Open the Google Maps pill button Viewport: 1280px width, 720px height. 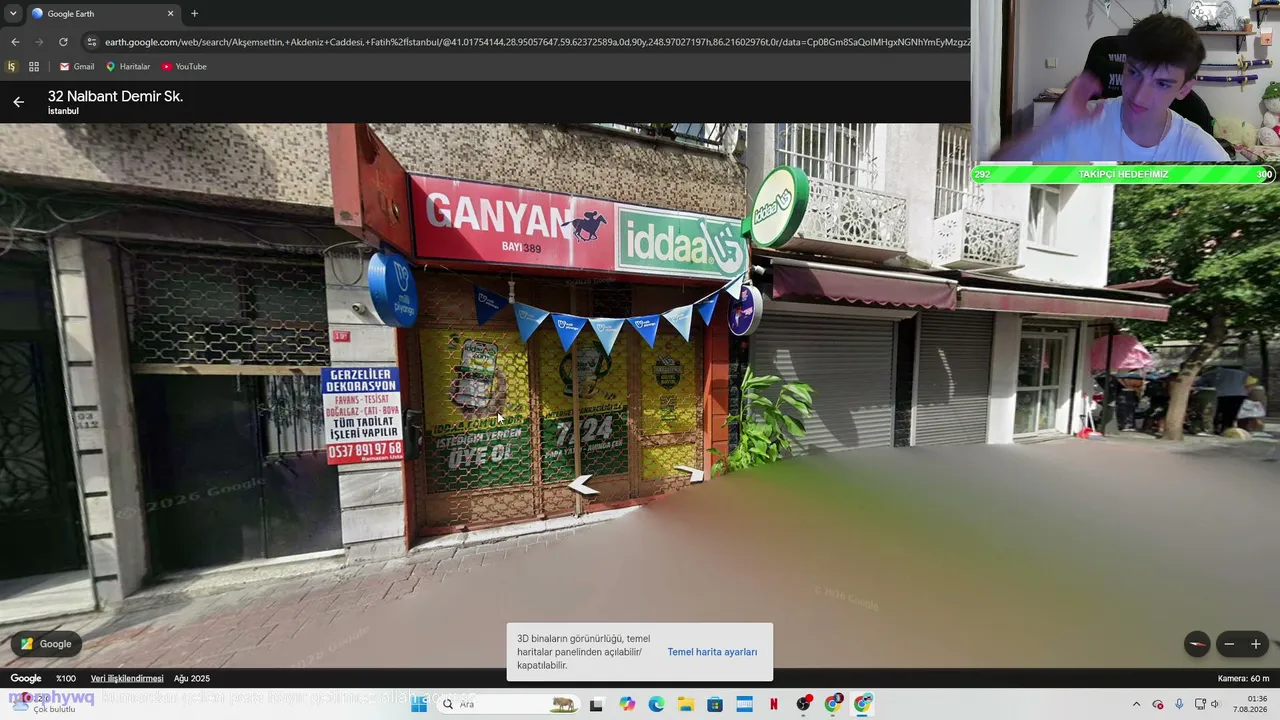(x=46, y=644)
